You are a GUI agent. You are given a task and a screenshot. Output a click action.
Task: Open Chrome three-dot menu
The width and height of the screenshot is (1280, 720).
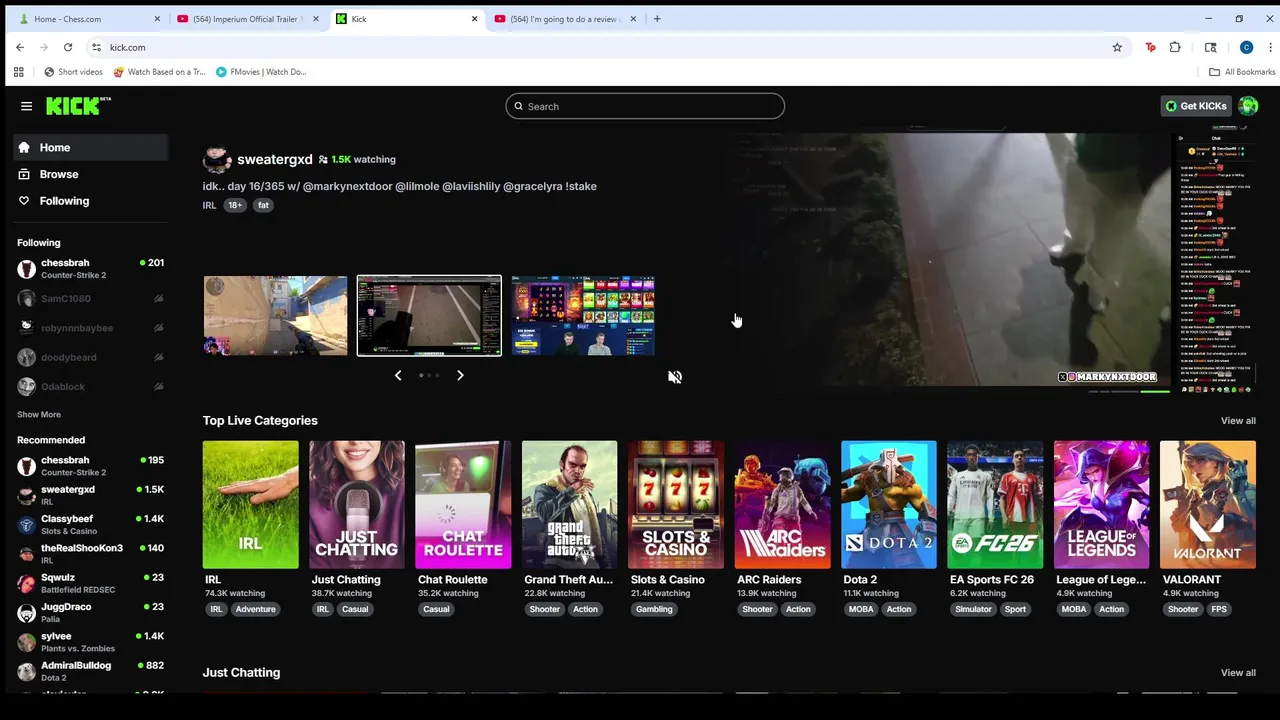(1270, 47)
